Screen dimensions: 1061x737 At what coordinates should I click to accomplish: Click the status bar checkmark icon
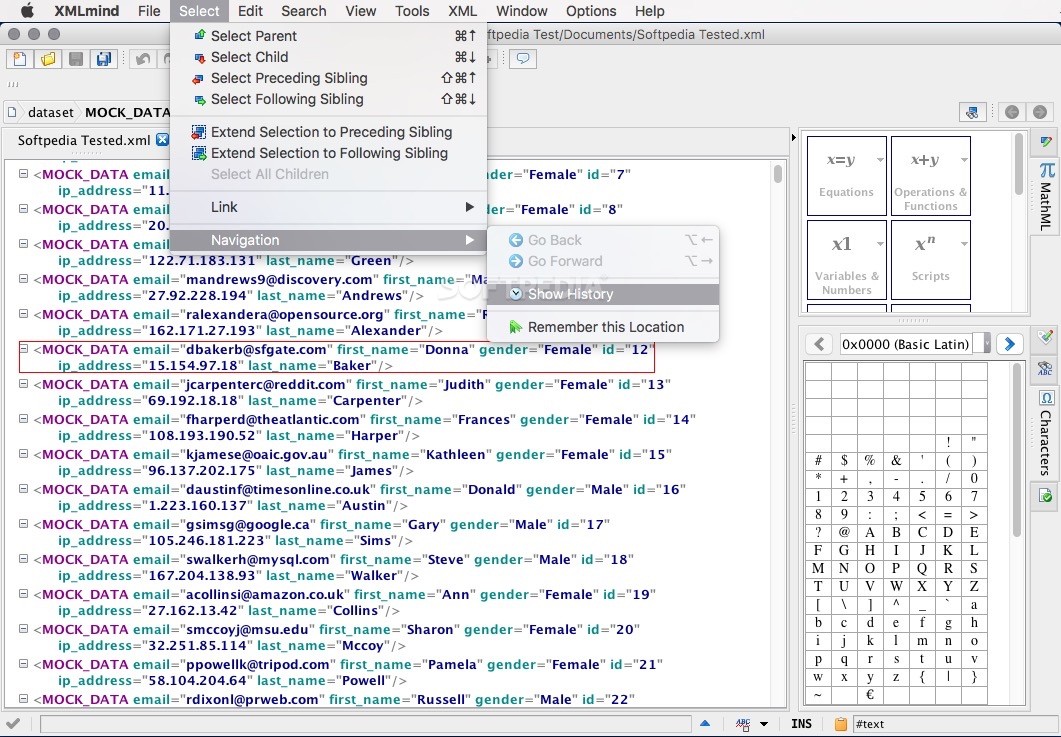click(x=13, y=723)
